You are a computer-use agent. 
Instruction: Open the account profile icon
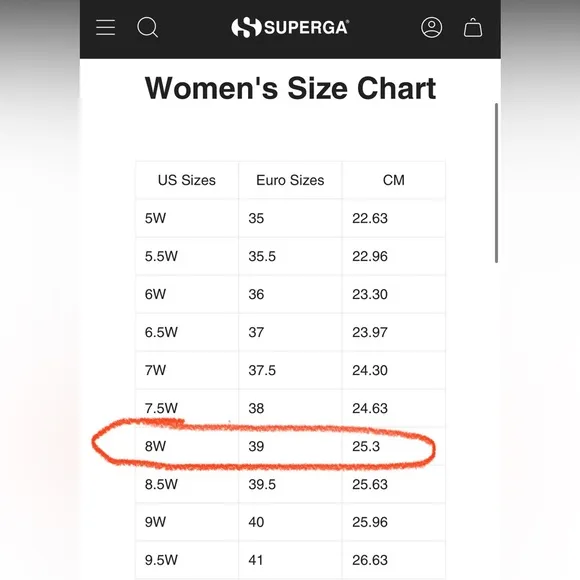[x=431, y=27]
